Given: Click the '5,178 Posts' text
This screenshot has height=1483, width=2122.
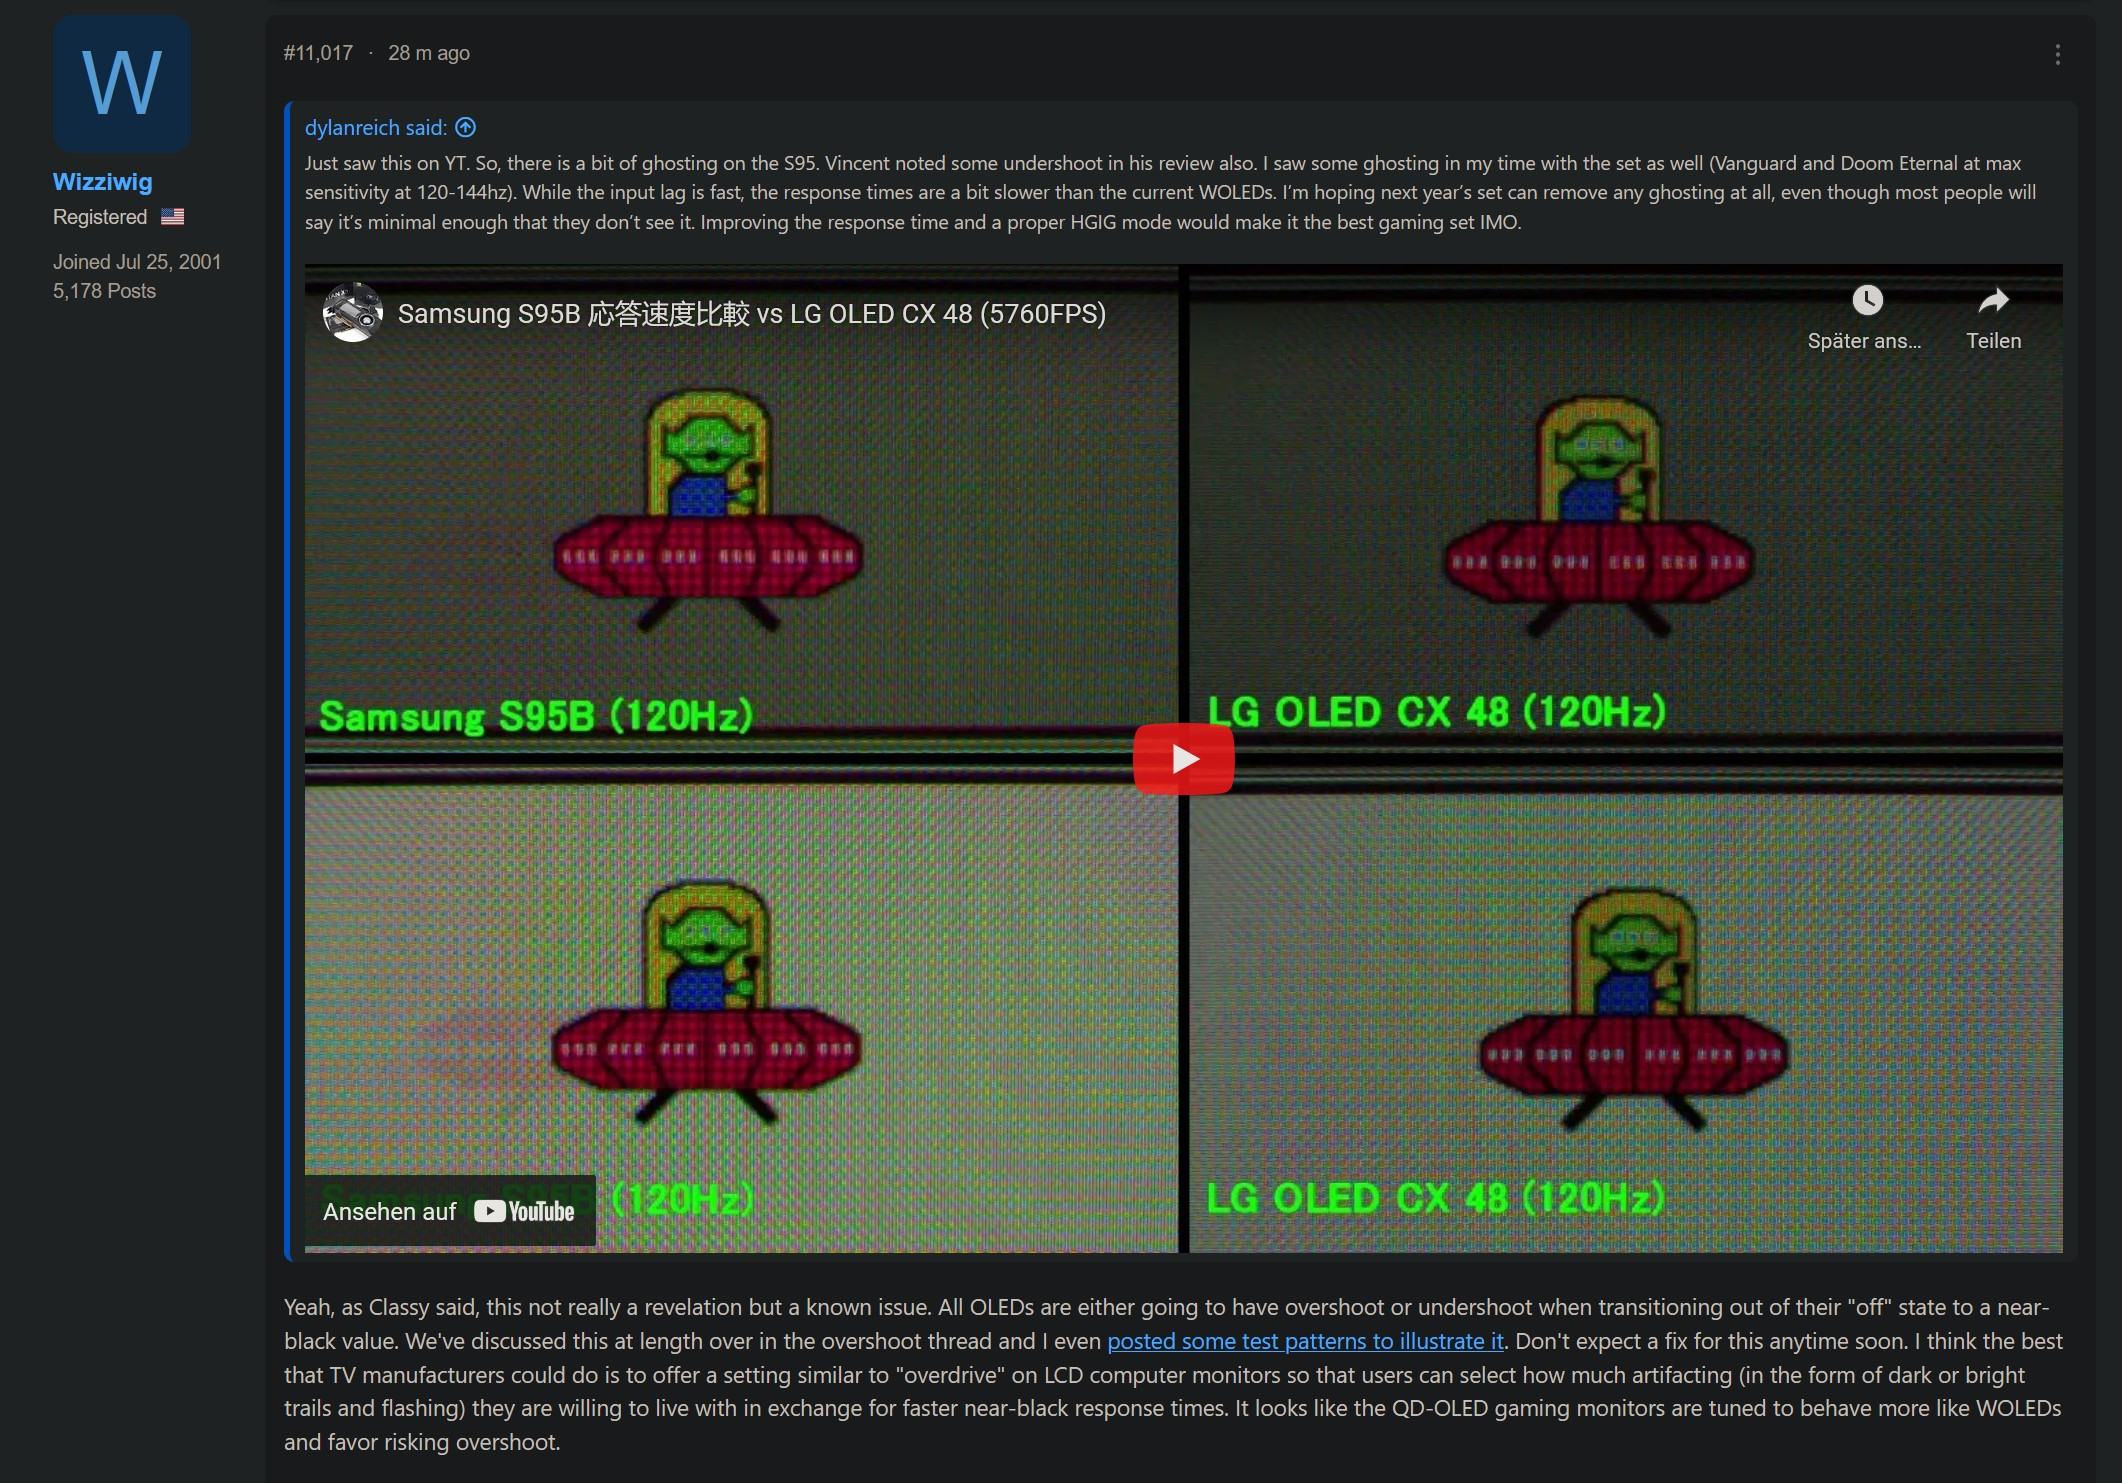Looking at the screenshot, I should [104, 291].
